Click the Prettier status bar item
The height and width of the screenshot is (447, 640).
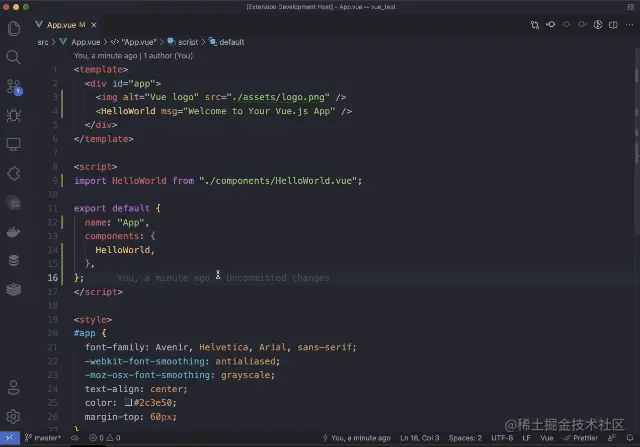click(x=580, y=438)
